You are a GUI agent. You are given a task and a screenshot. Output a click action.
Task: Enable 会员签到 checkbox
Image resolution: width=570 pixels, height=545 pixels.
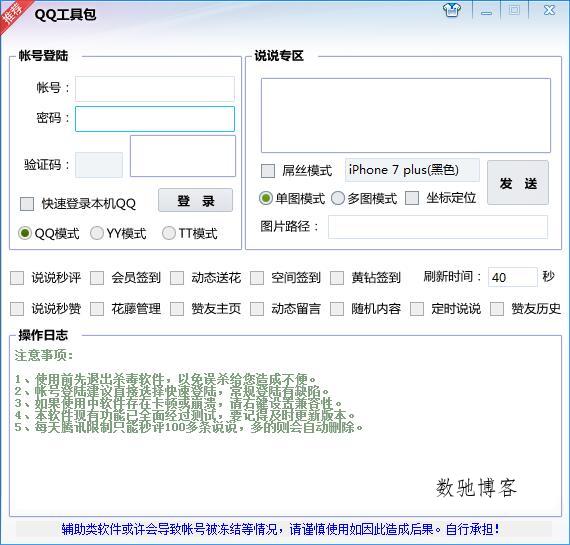click(97, 278)
